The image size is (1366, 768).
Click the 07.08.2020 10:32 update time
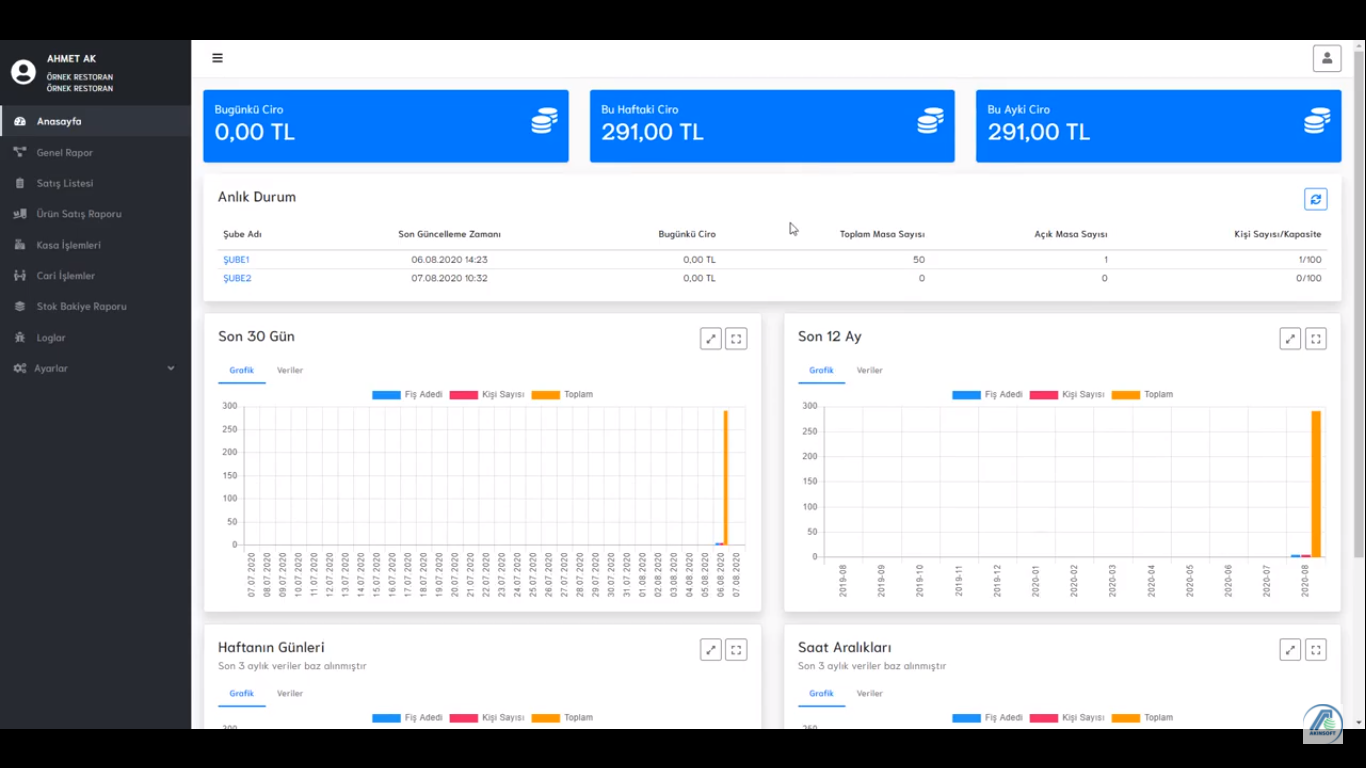[x=449, y=278]
